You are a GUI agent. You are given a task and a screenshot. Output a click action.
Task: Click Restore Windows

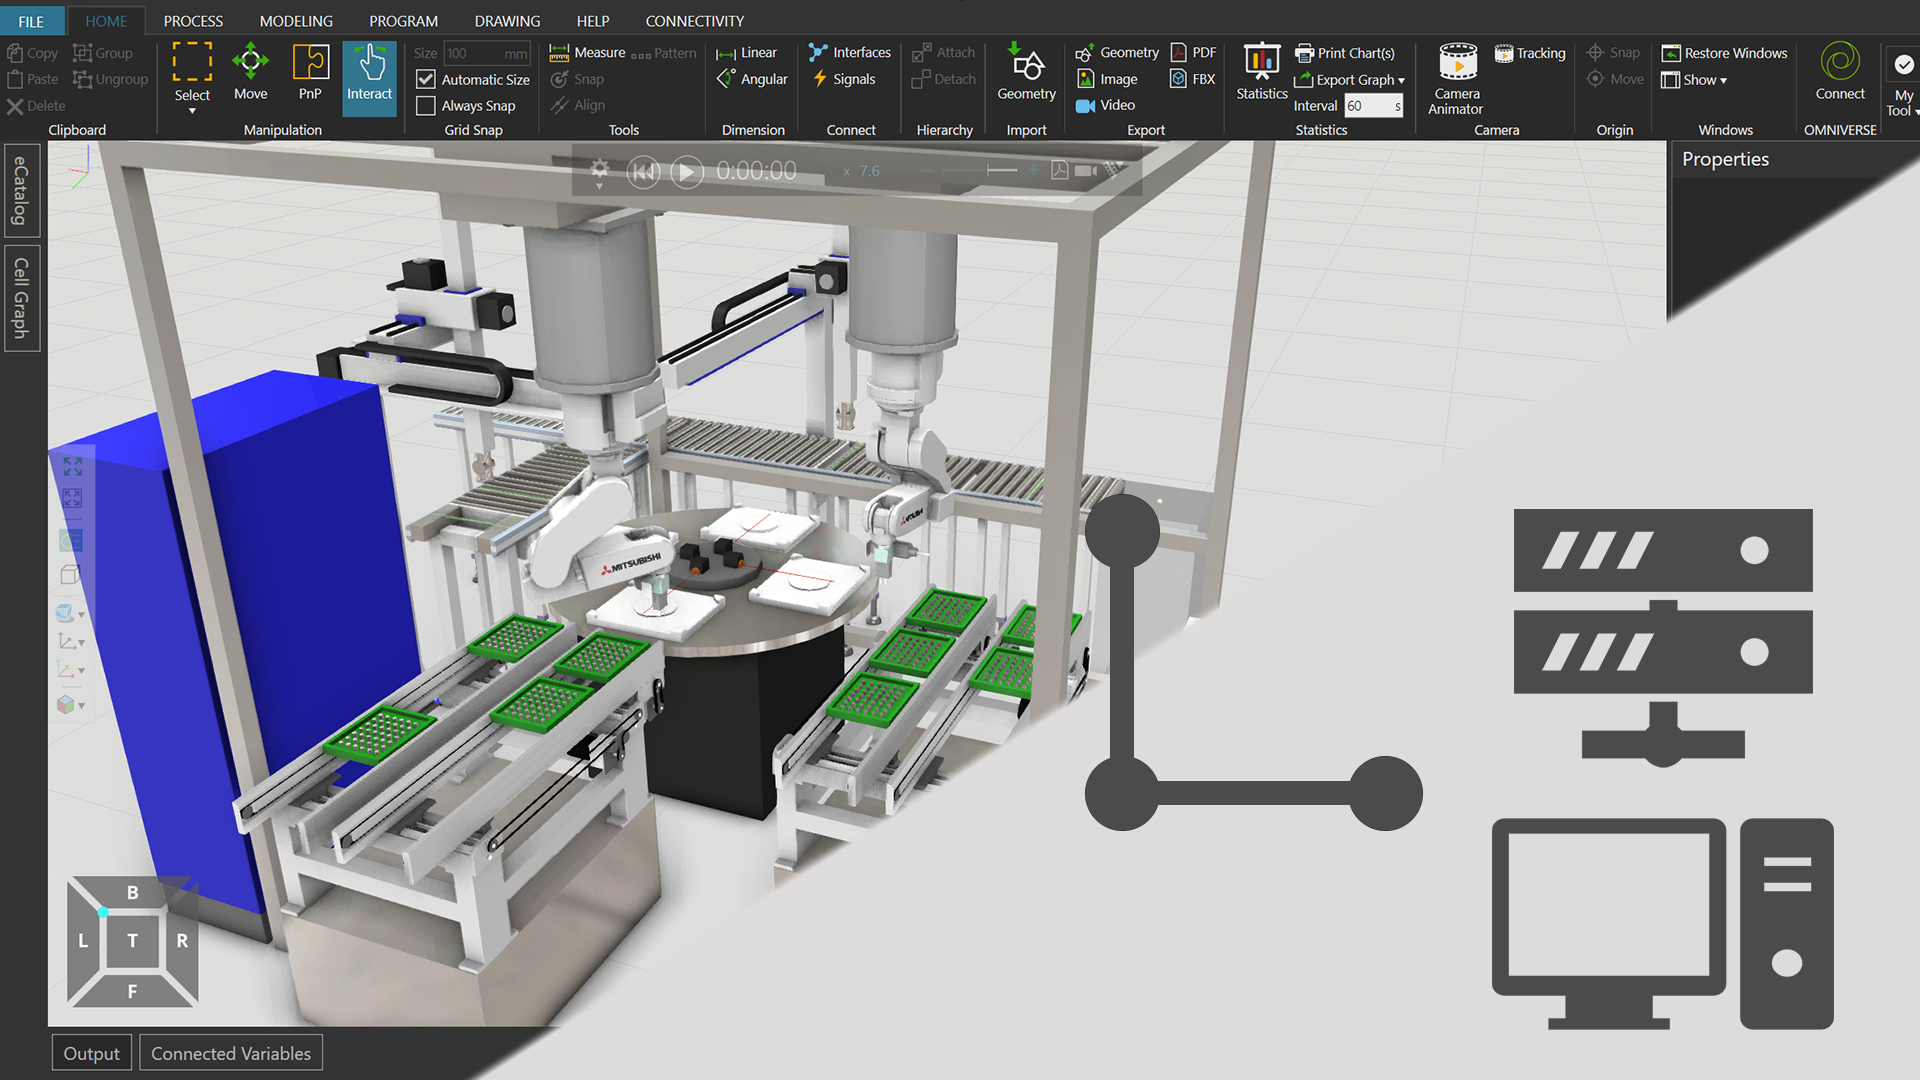[1723, 53]
